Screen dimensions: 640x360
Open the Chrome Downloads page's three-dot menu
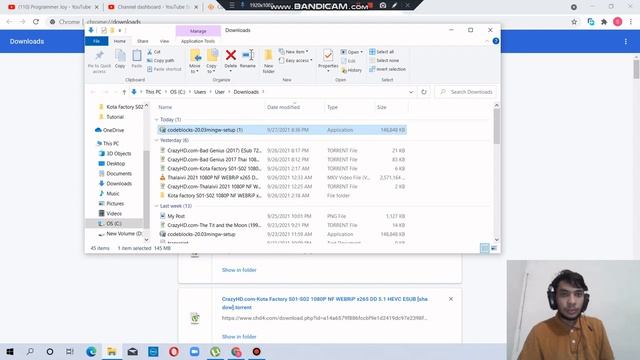tap(626, 42)
